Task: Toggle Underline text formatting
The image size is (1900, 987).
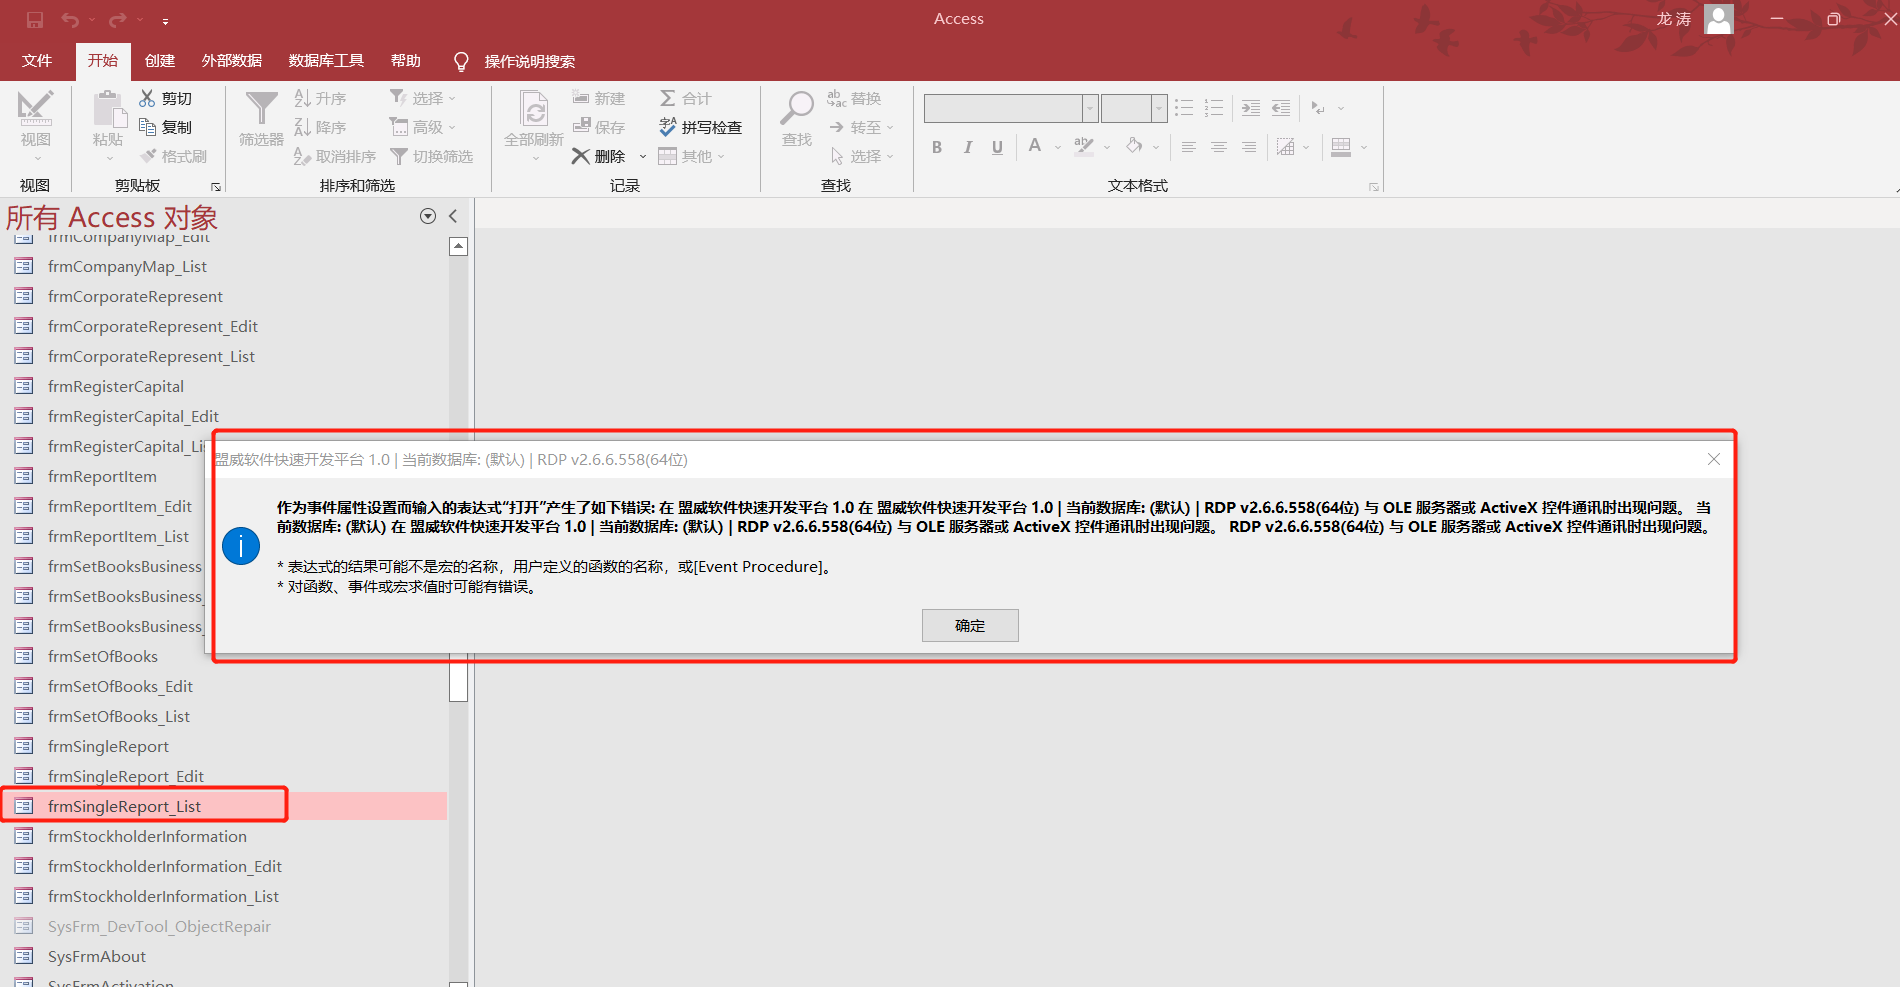Action: tap(997, 148)
